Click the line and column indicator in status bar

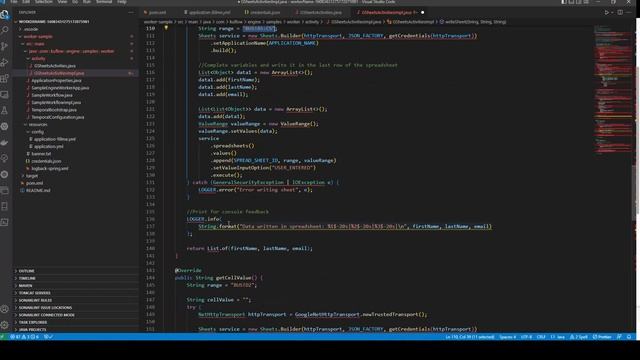pos(470,337)
